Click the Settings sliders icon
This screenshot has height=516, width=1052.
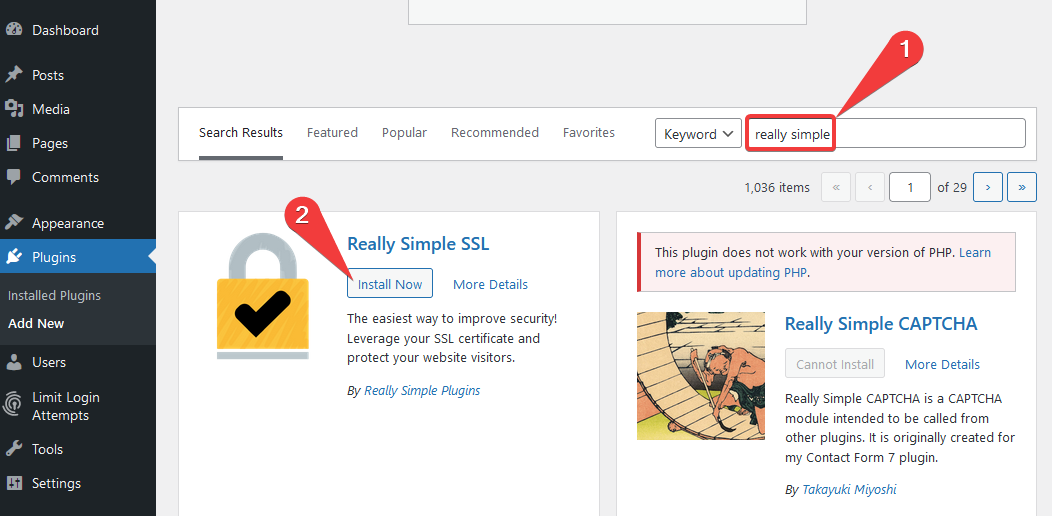pyautogui.click(x=13, y=483)
